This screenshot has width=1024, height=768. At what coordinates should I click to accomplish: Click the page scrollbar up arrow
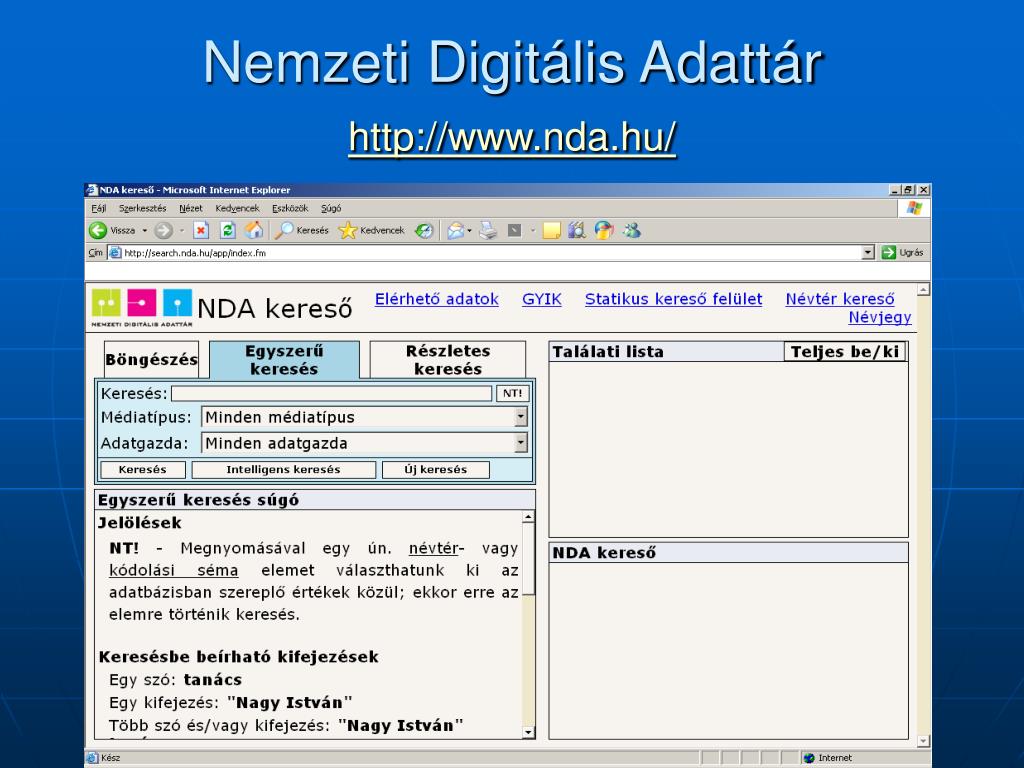(x=923, y=289)
